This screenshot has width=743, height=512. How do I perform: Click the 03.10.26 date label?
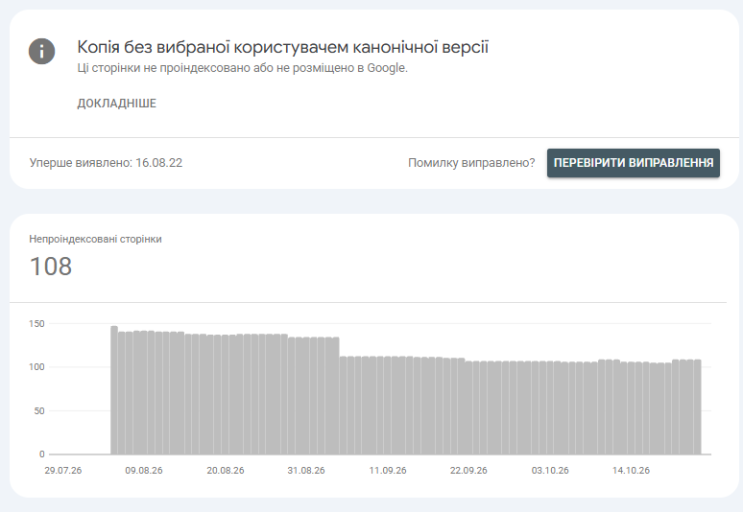pyautogui.click(x=550, y=471)
